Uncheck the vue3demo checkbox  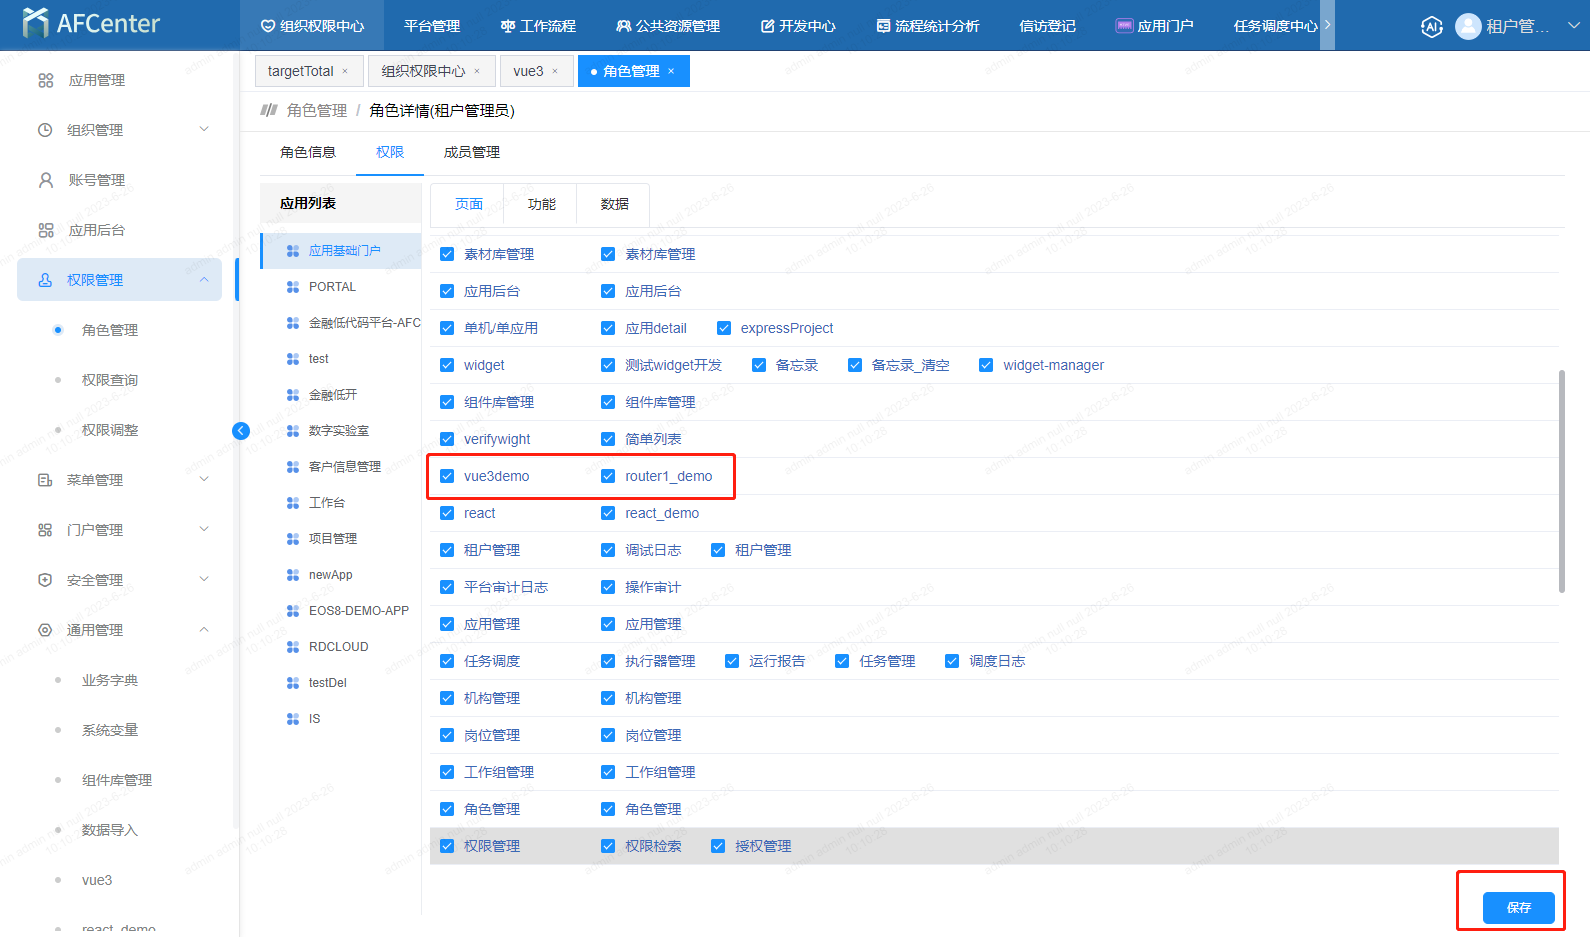(x=447, y=476)
